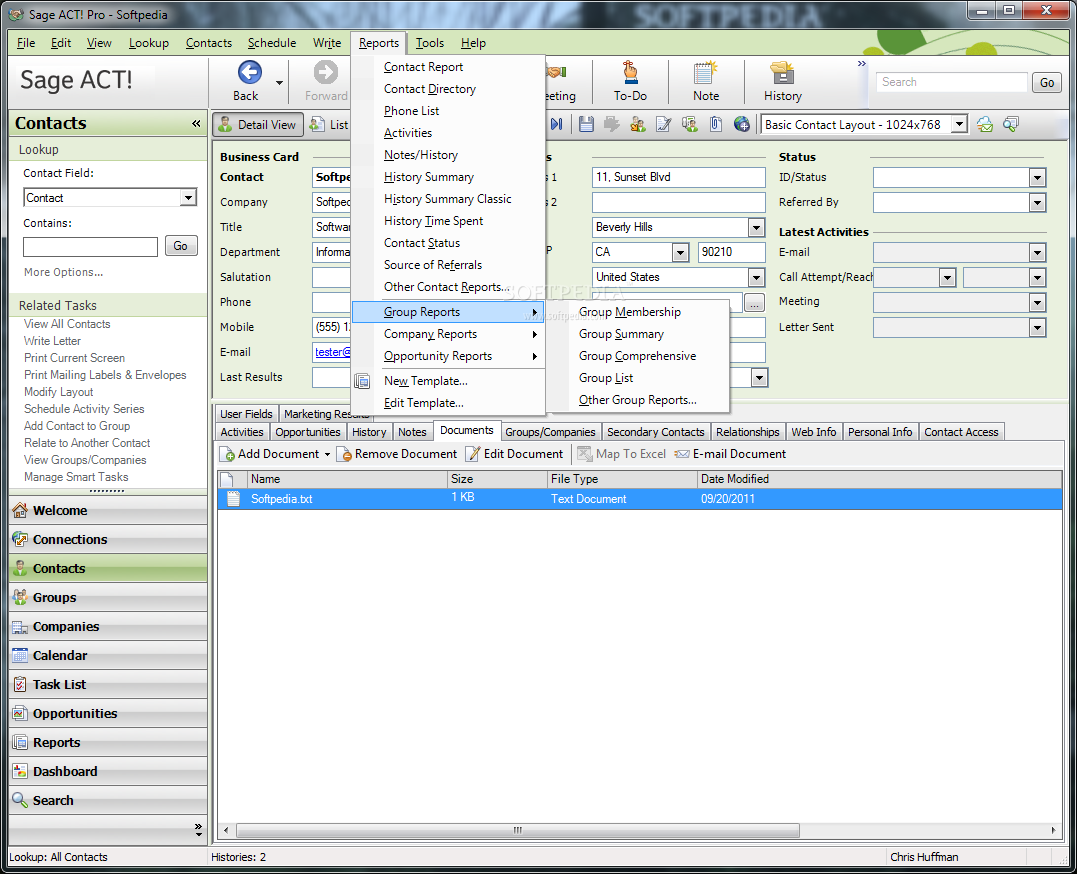This screenshot has height=874, width=1077.
Task: Collapse the Contacts navigation pane chevron
Action: click(196, 124)
